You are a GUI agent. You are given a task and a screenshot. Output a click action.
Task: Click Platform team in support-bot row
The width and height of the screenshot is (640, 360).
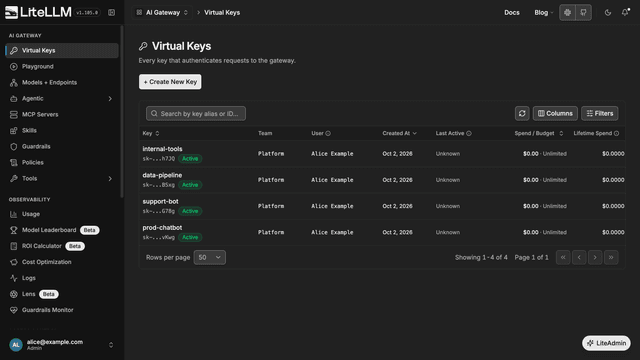coord(271,206)
